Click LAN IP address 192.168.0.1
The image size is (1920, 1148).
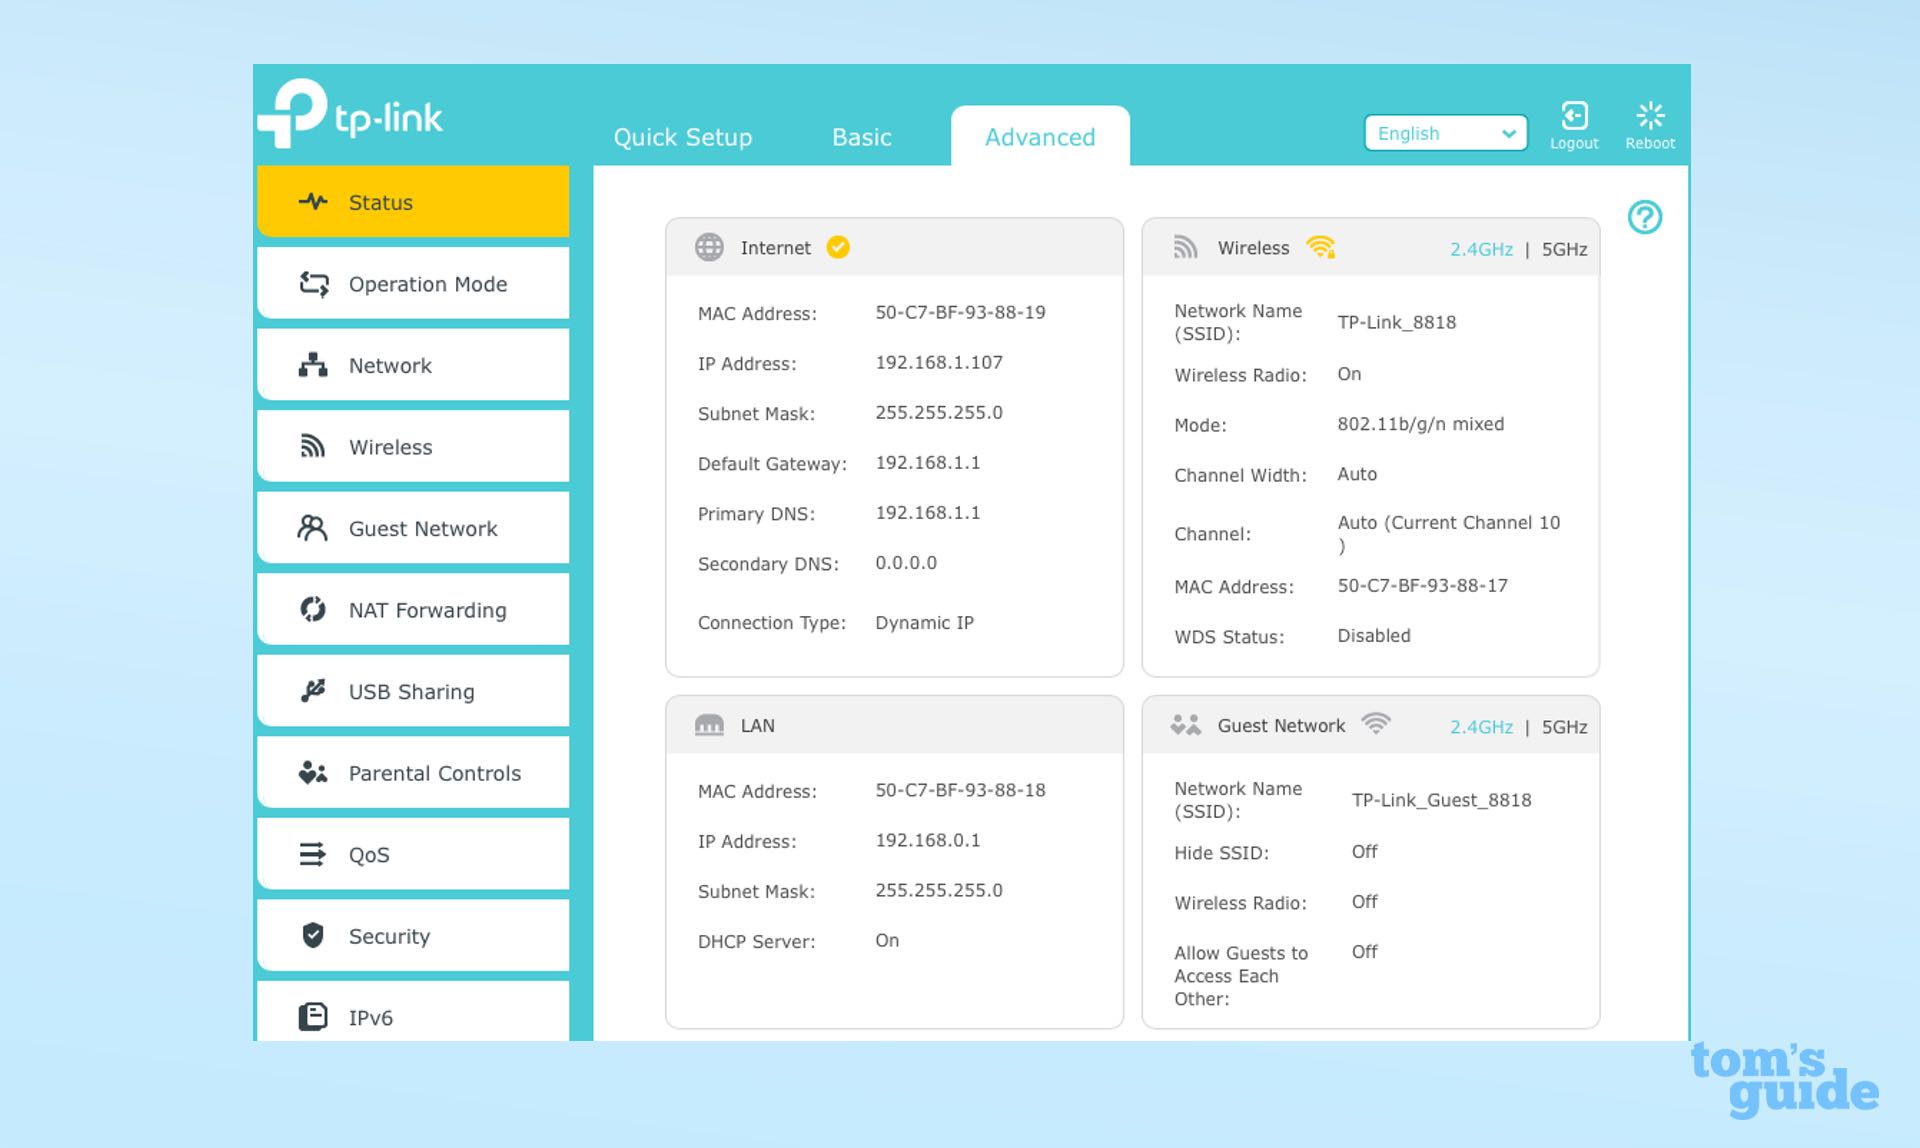(928, 840)
